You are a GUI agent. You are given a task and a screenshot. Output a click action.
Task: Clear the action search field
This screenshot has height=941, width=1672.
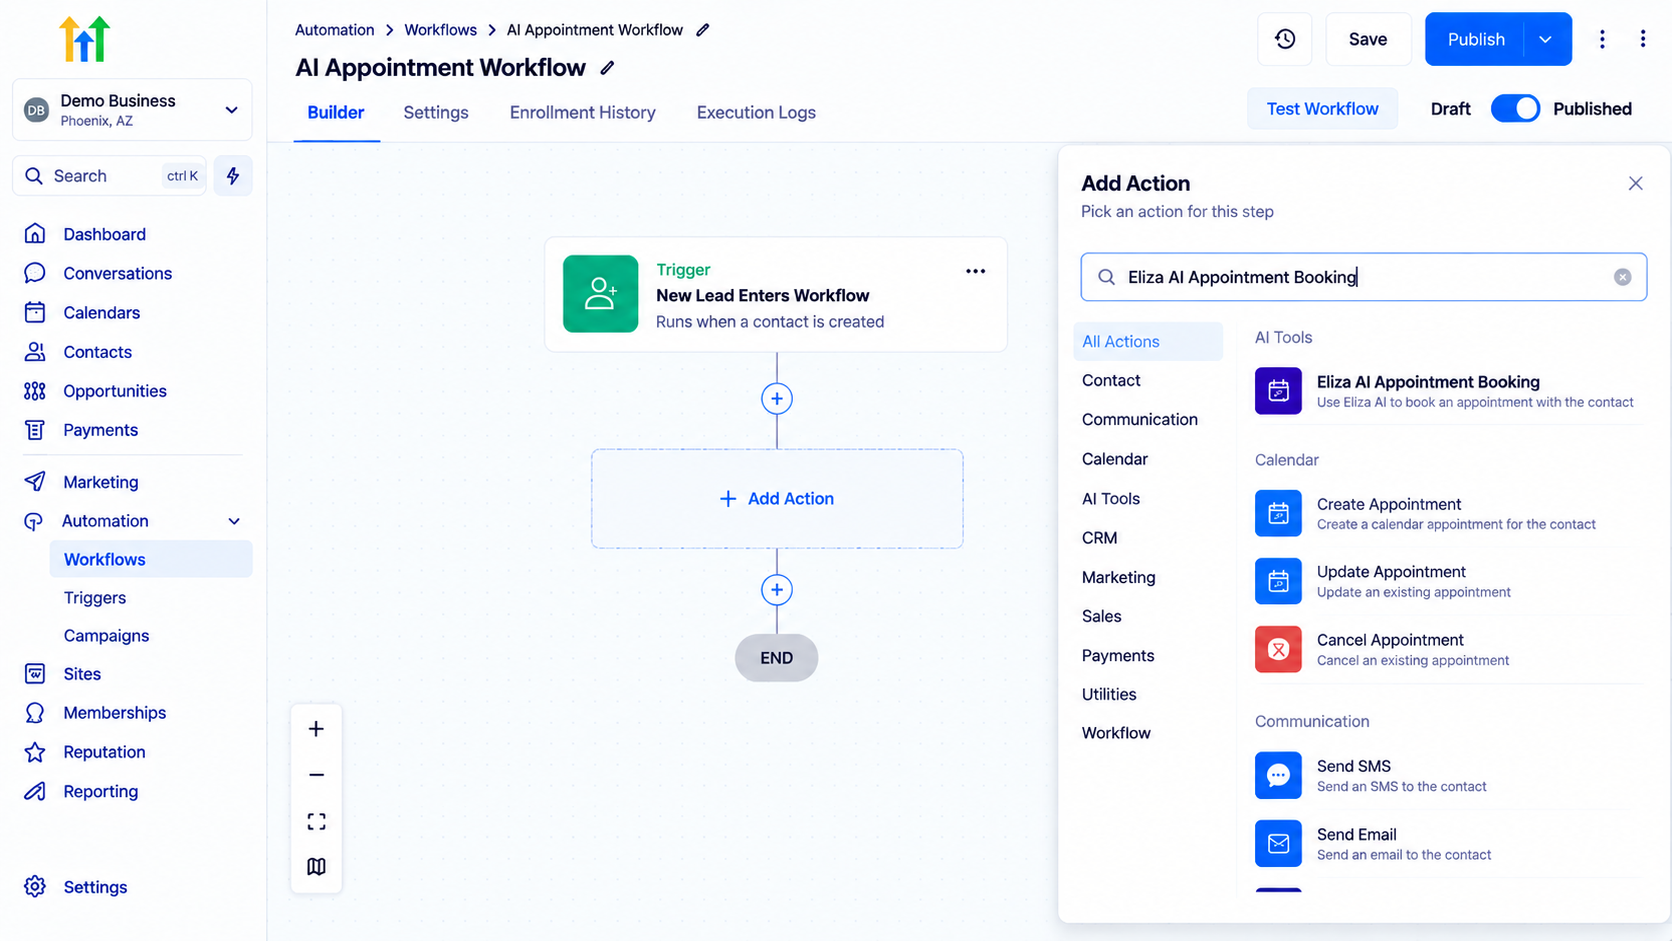[1622, 277]
